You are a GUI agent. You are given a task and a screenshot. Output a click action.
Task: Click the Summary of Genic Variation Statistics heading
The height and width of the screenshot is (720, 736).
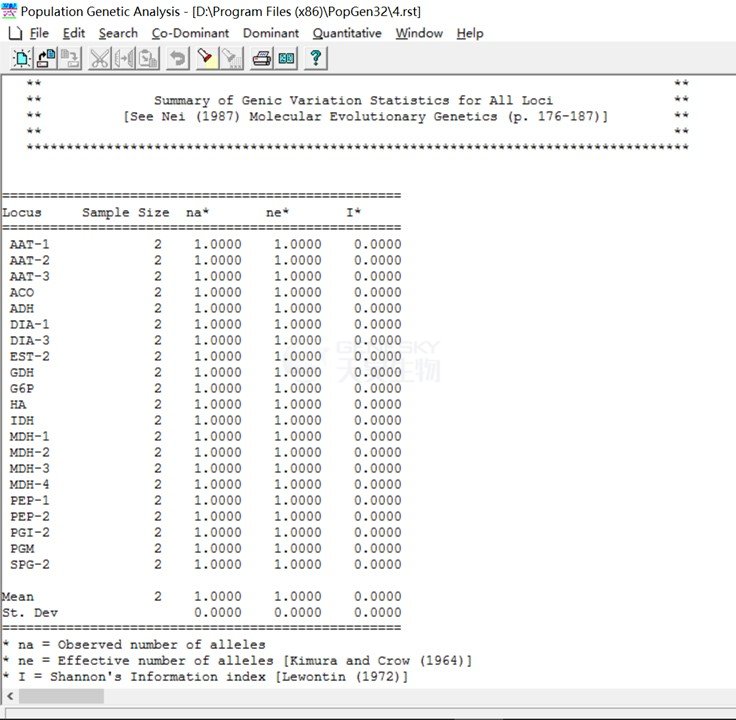tap(353, 100)
